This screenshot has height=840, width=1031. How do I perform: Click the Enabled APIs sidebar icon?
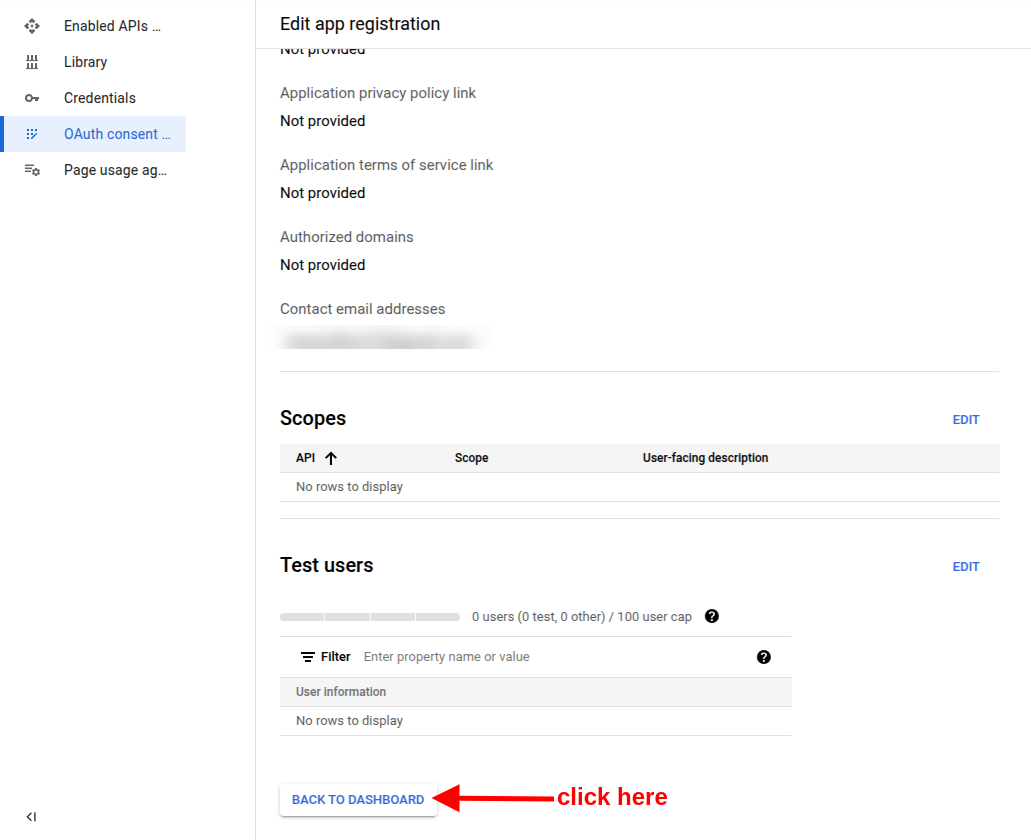(x=32, y=26)
